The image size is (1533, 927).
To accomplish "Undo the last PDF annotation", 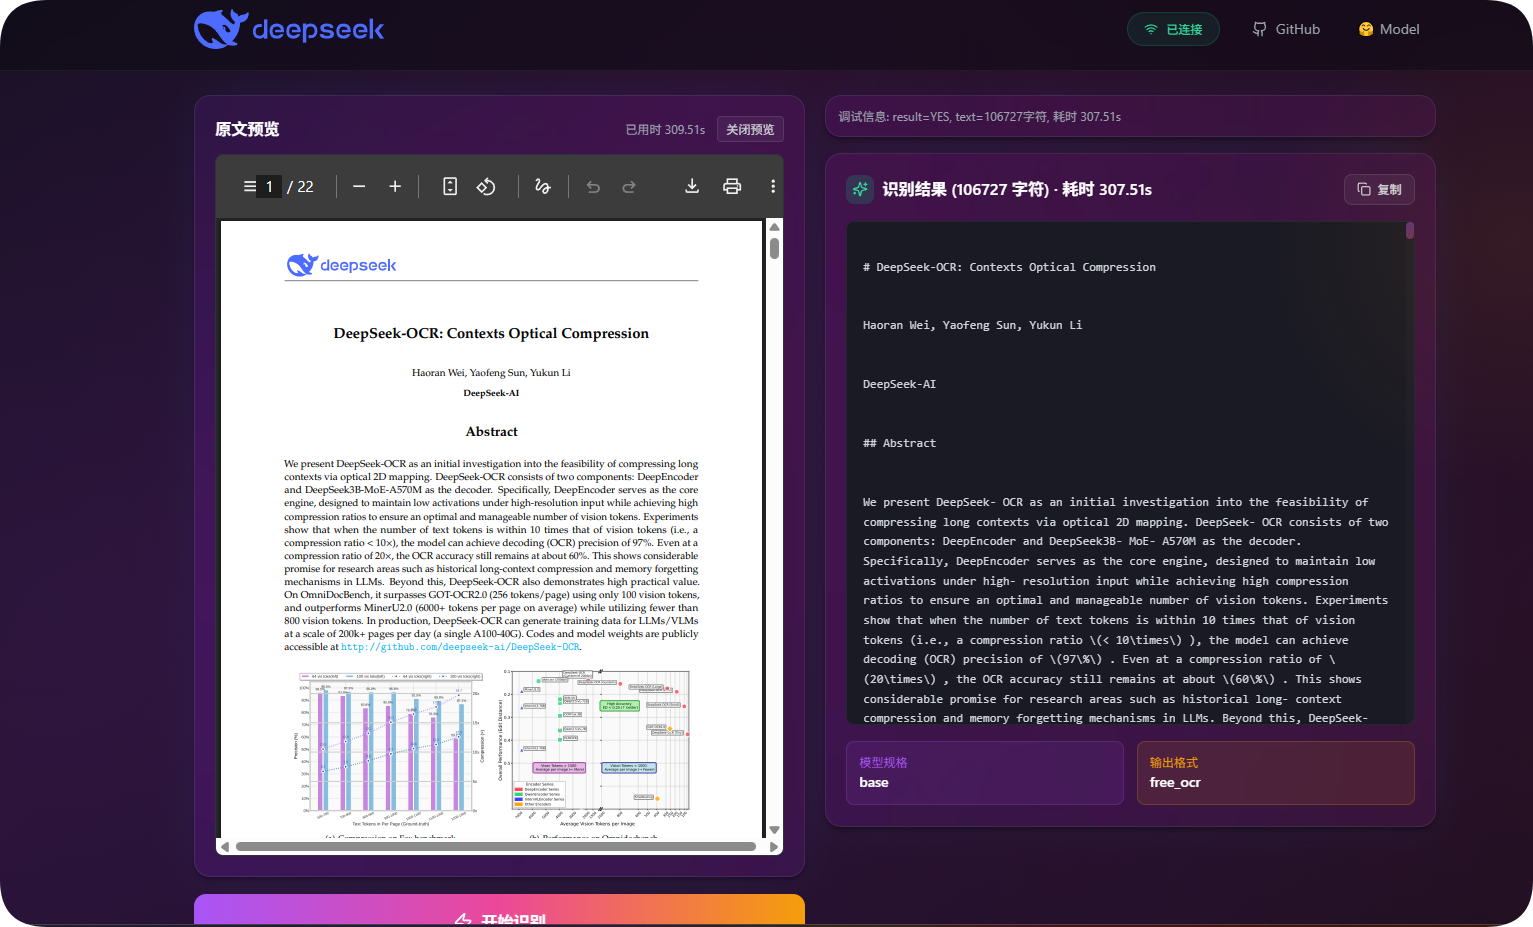I will point(593,186).
